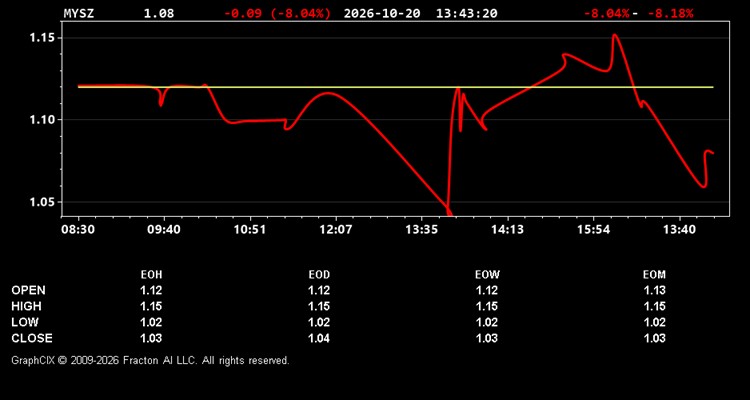Viewport: 750px width, 400px height.
Task: Click the HIGH row label
Action: point(26,306)
